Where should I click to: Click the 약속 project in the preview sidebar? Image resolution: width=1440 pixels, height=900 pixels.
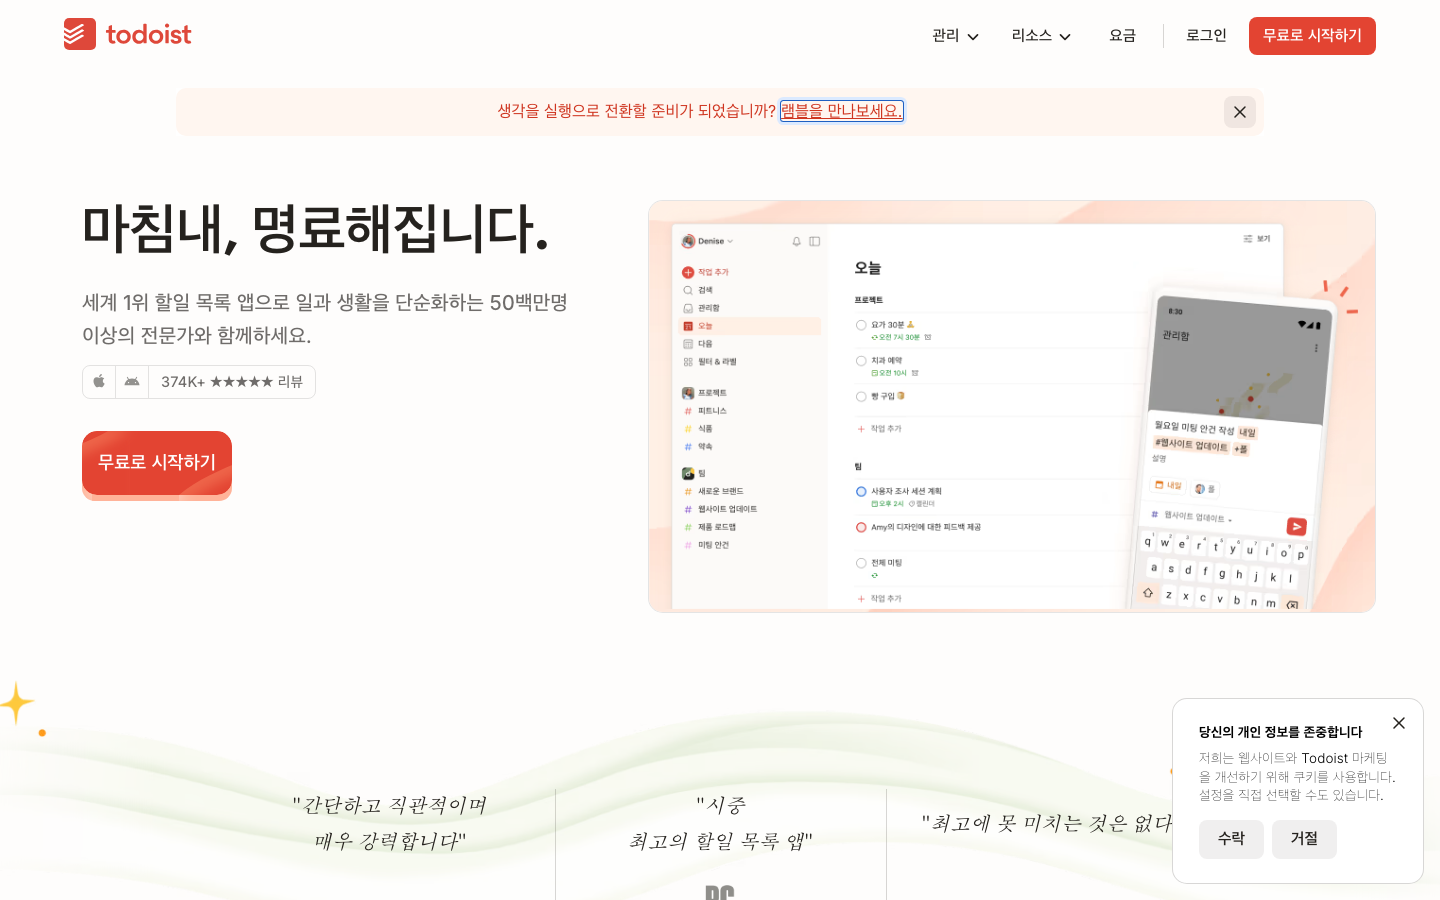[699, 447]
